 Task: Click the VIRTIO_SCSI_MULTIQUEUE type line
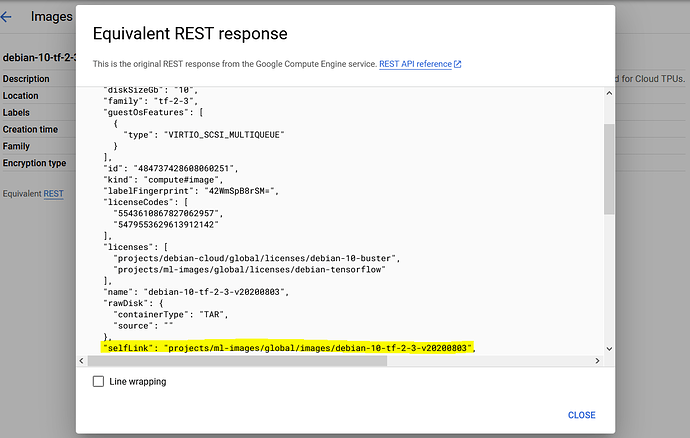click(x=204, y=135)
